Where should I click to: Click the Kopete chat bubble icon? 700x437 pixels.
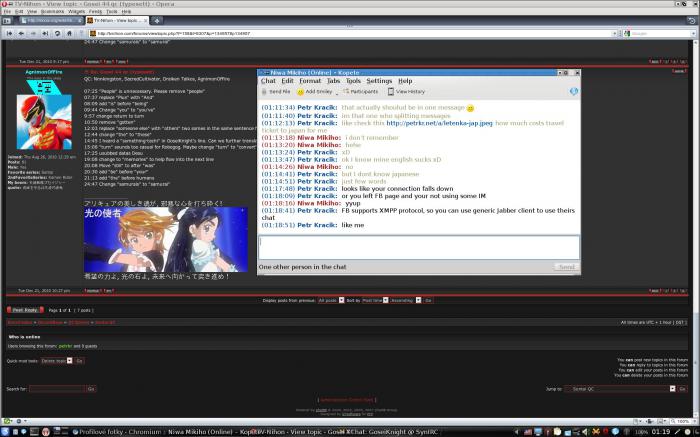tap(574, 92)
